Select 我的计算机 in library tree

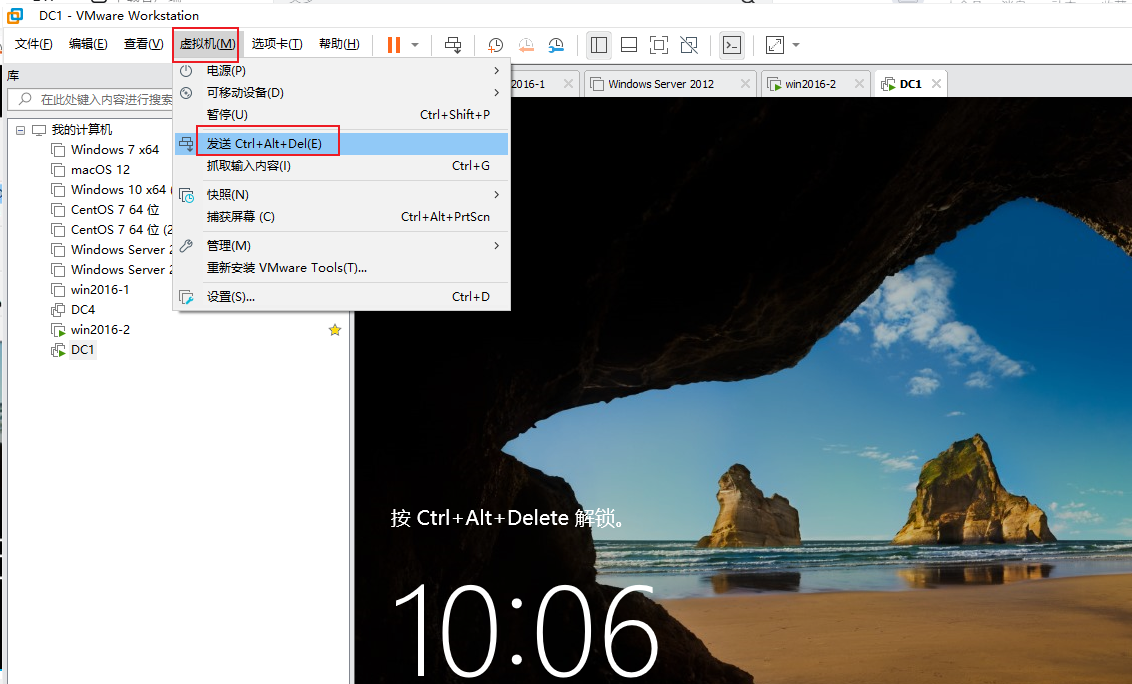coord(82,130)
